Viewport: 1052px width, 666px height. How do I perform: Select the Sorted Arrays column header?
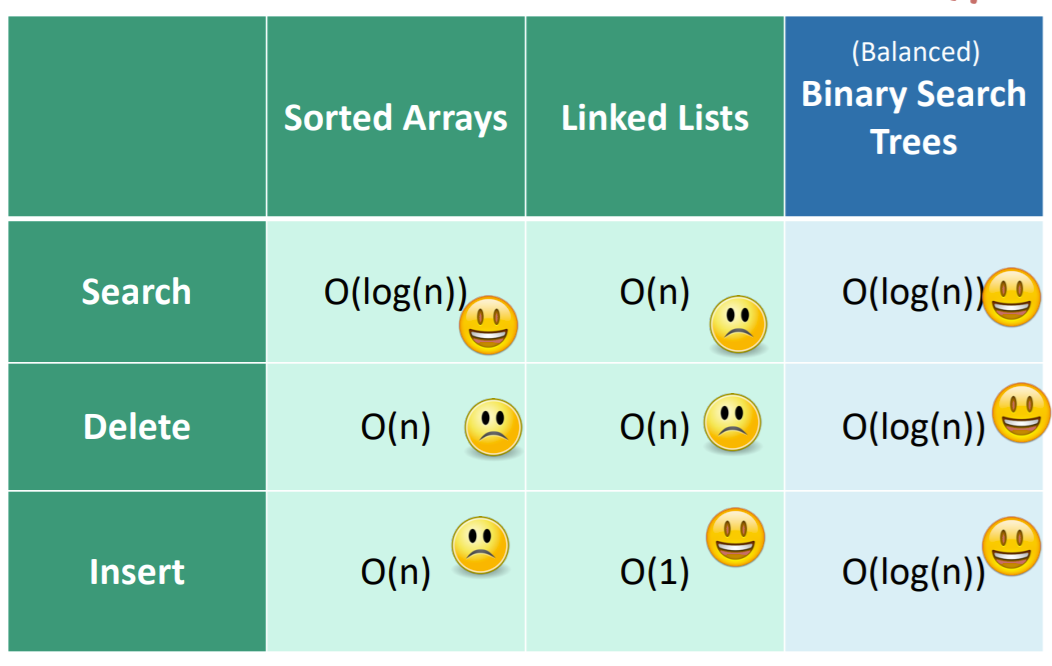pos(396,118)
